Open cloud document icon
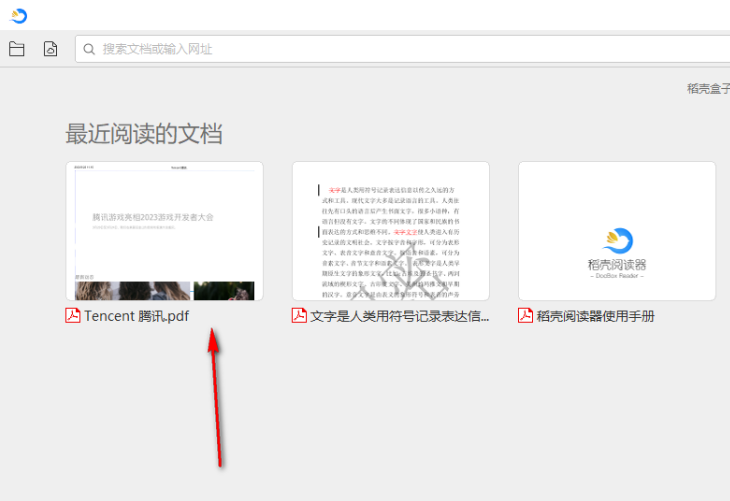This screenshot has width=730, height=501. tap(50, 49)
